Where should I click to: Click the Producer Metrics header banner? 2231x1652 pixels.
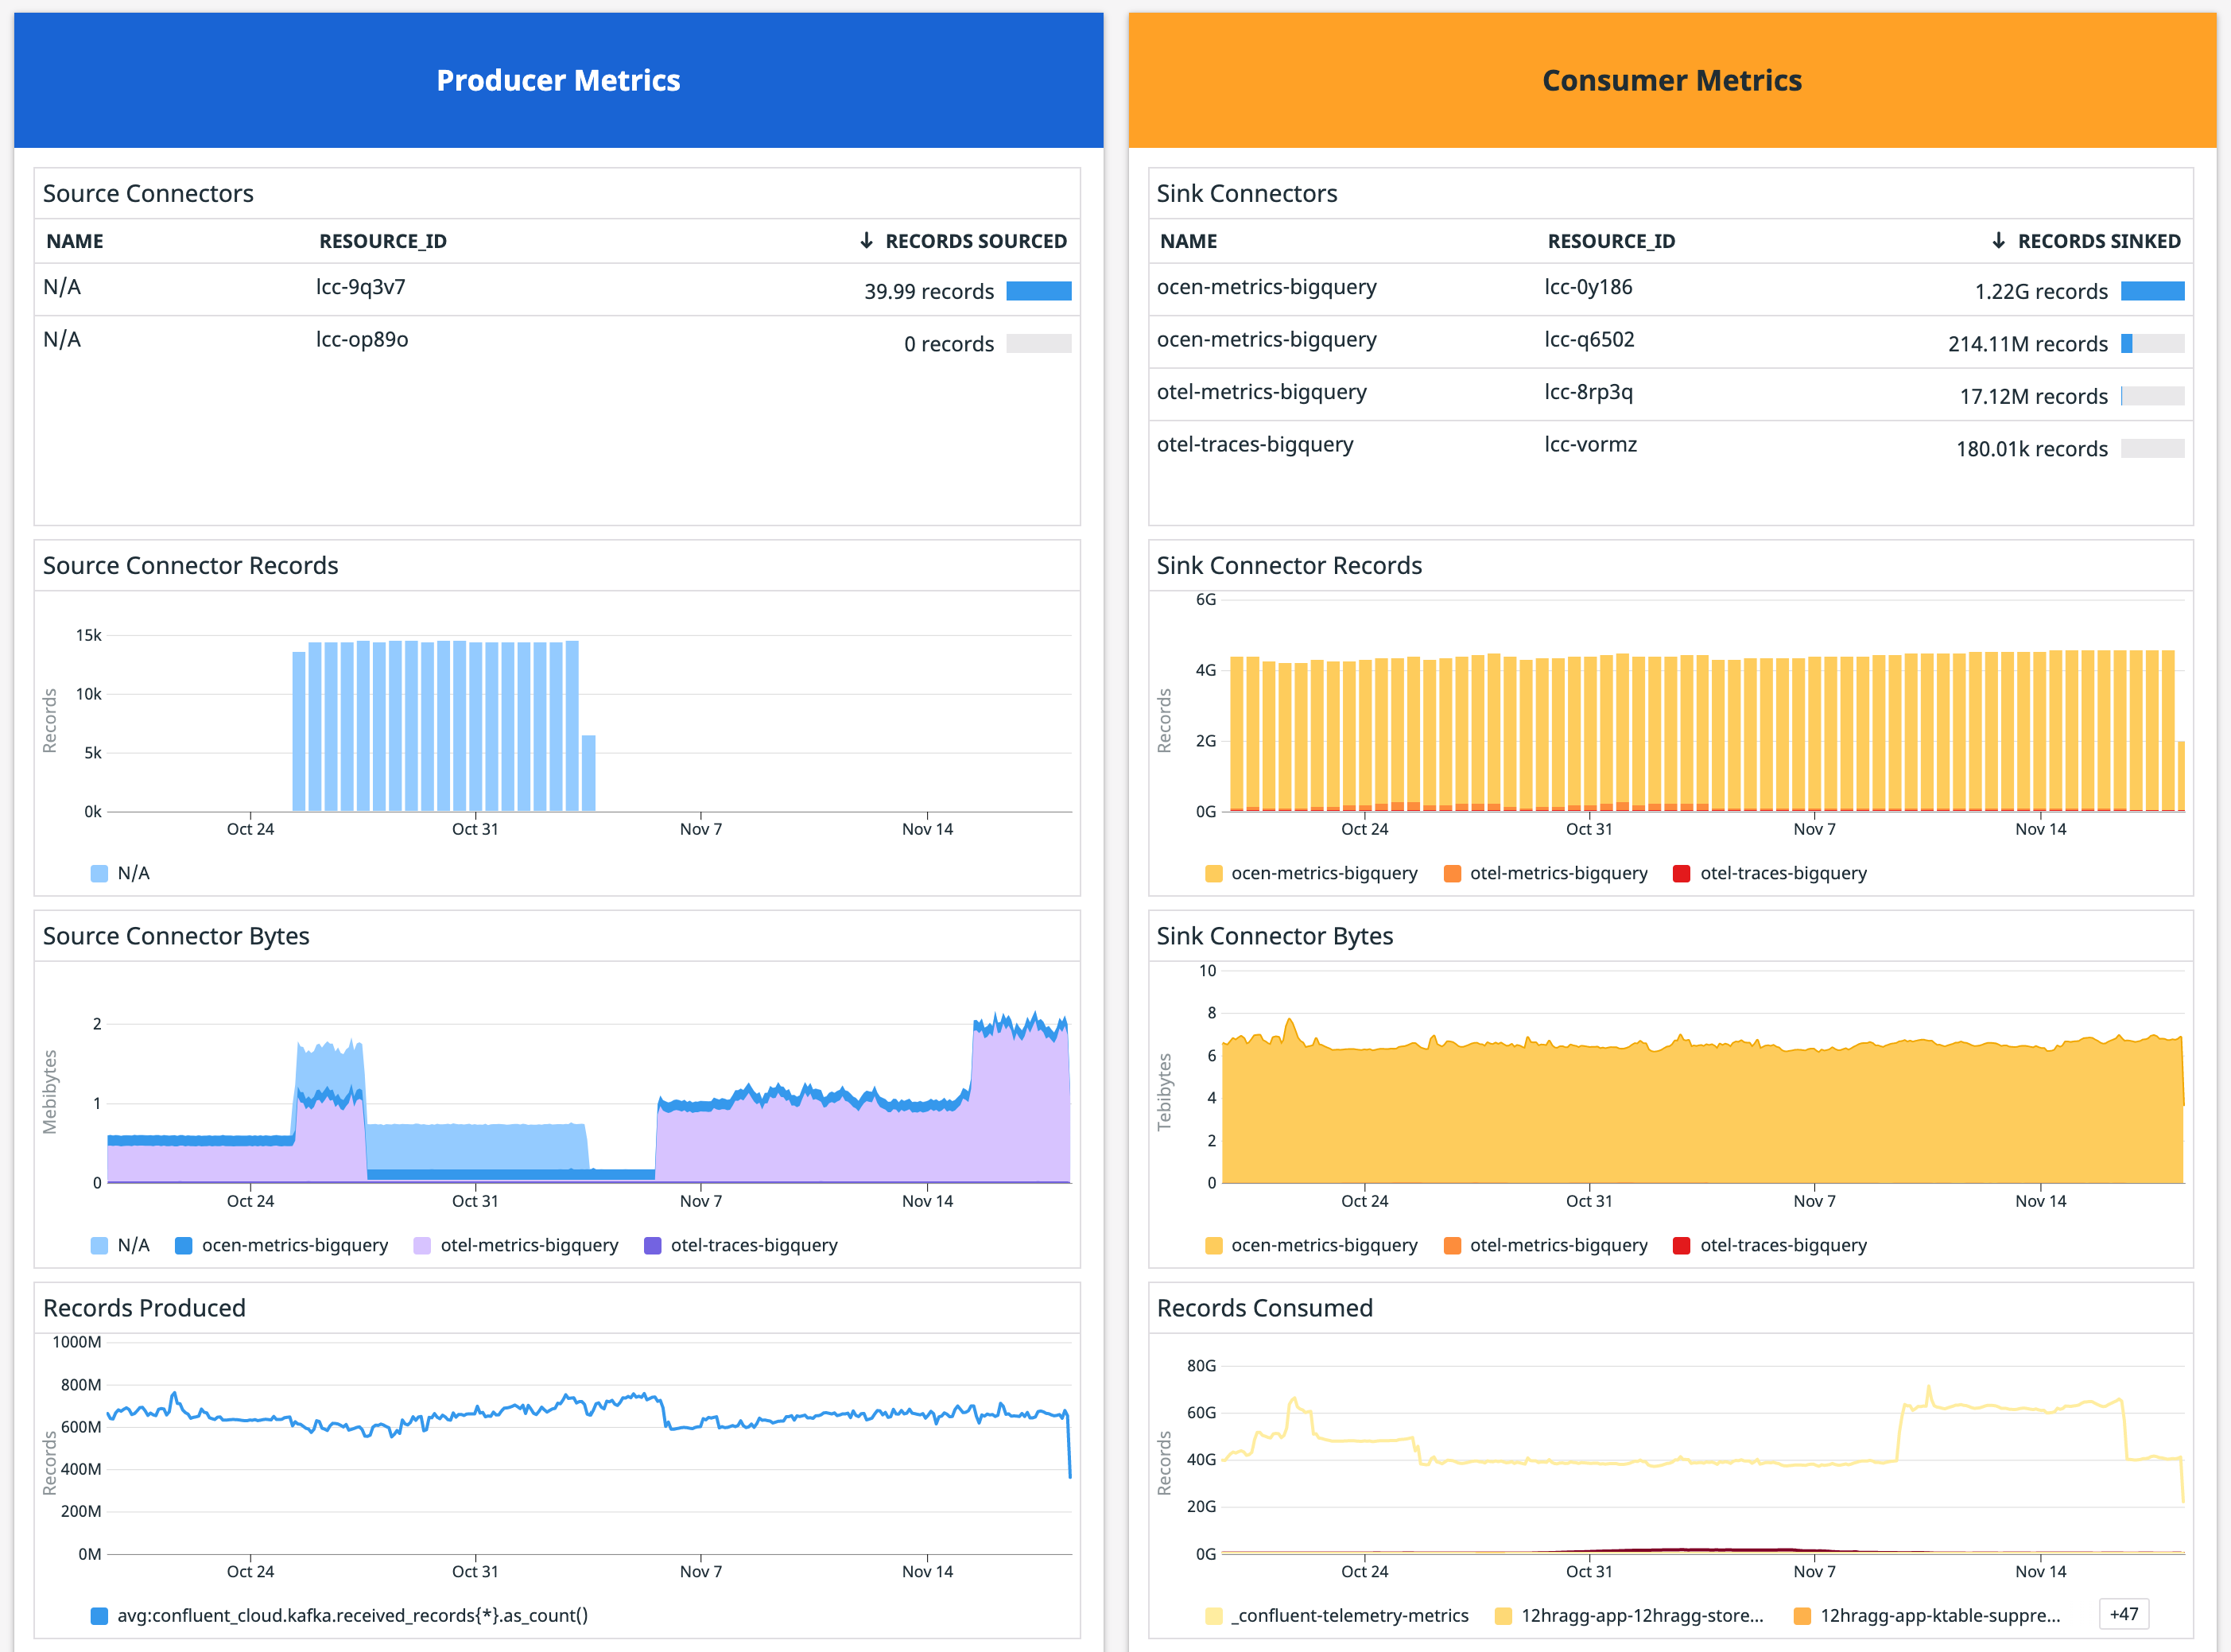click(x=557, y=80)
